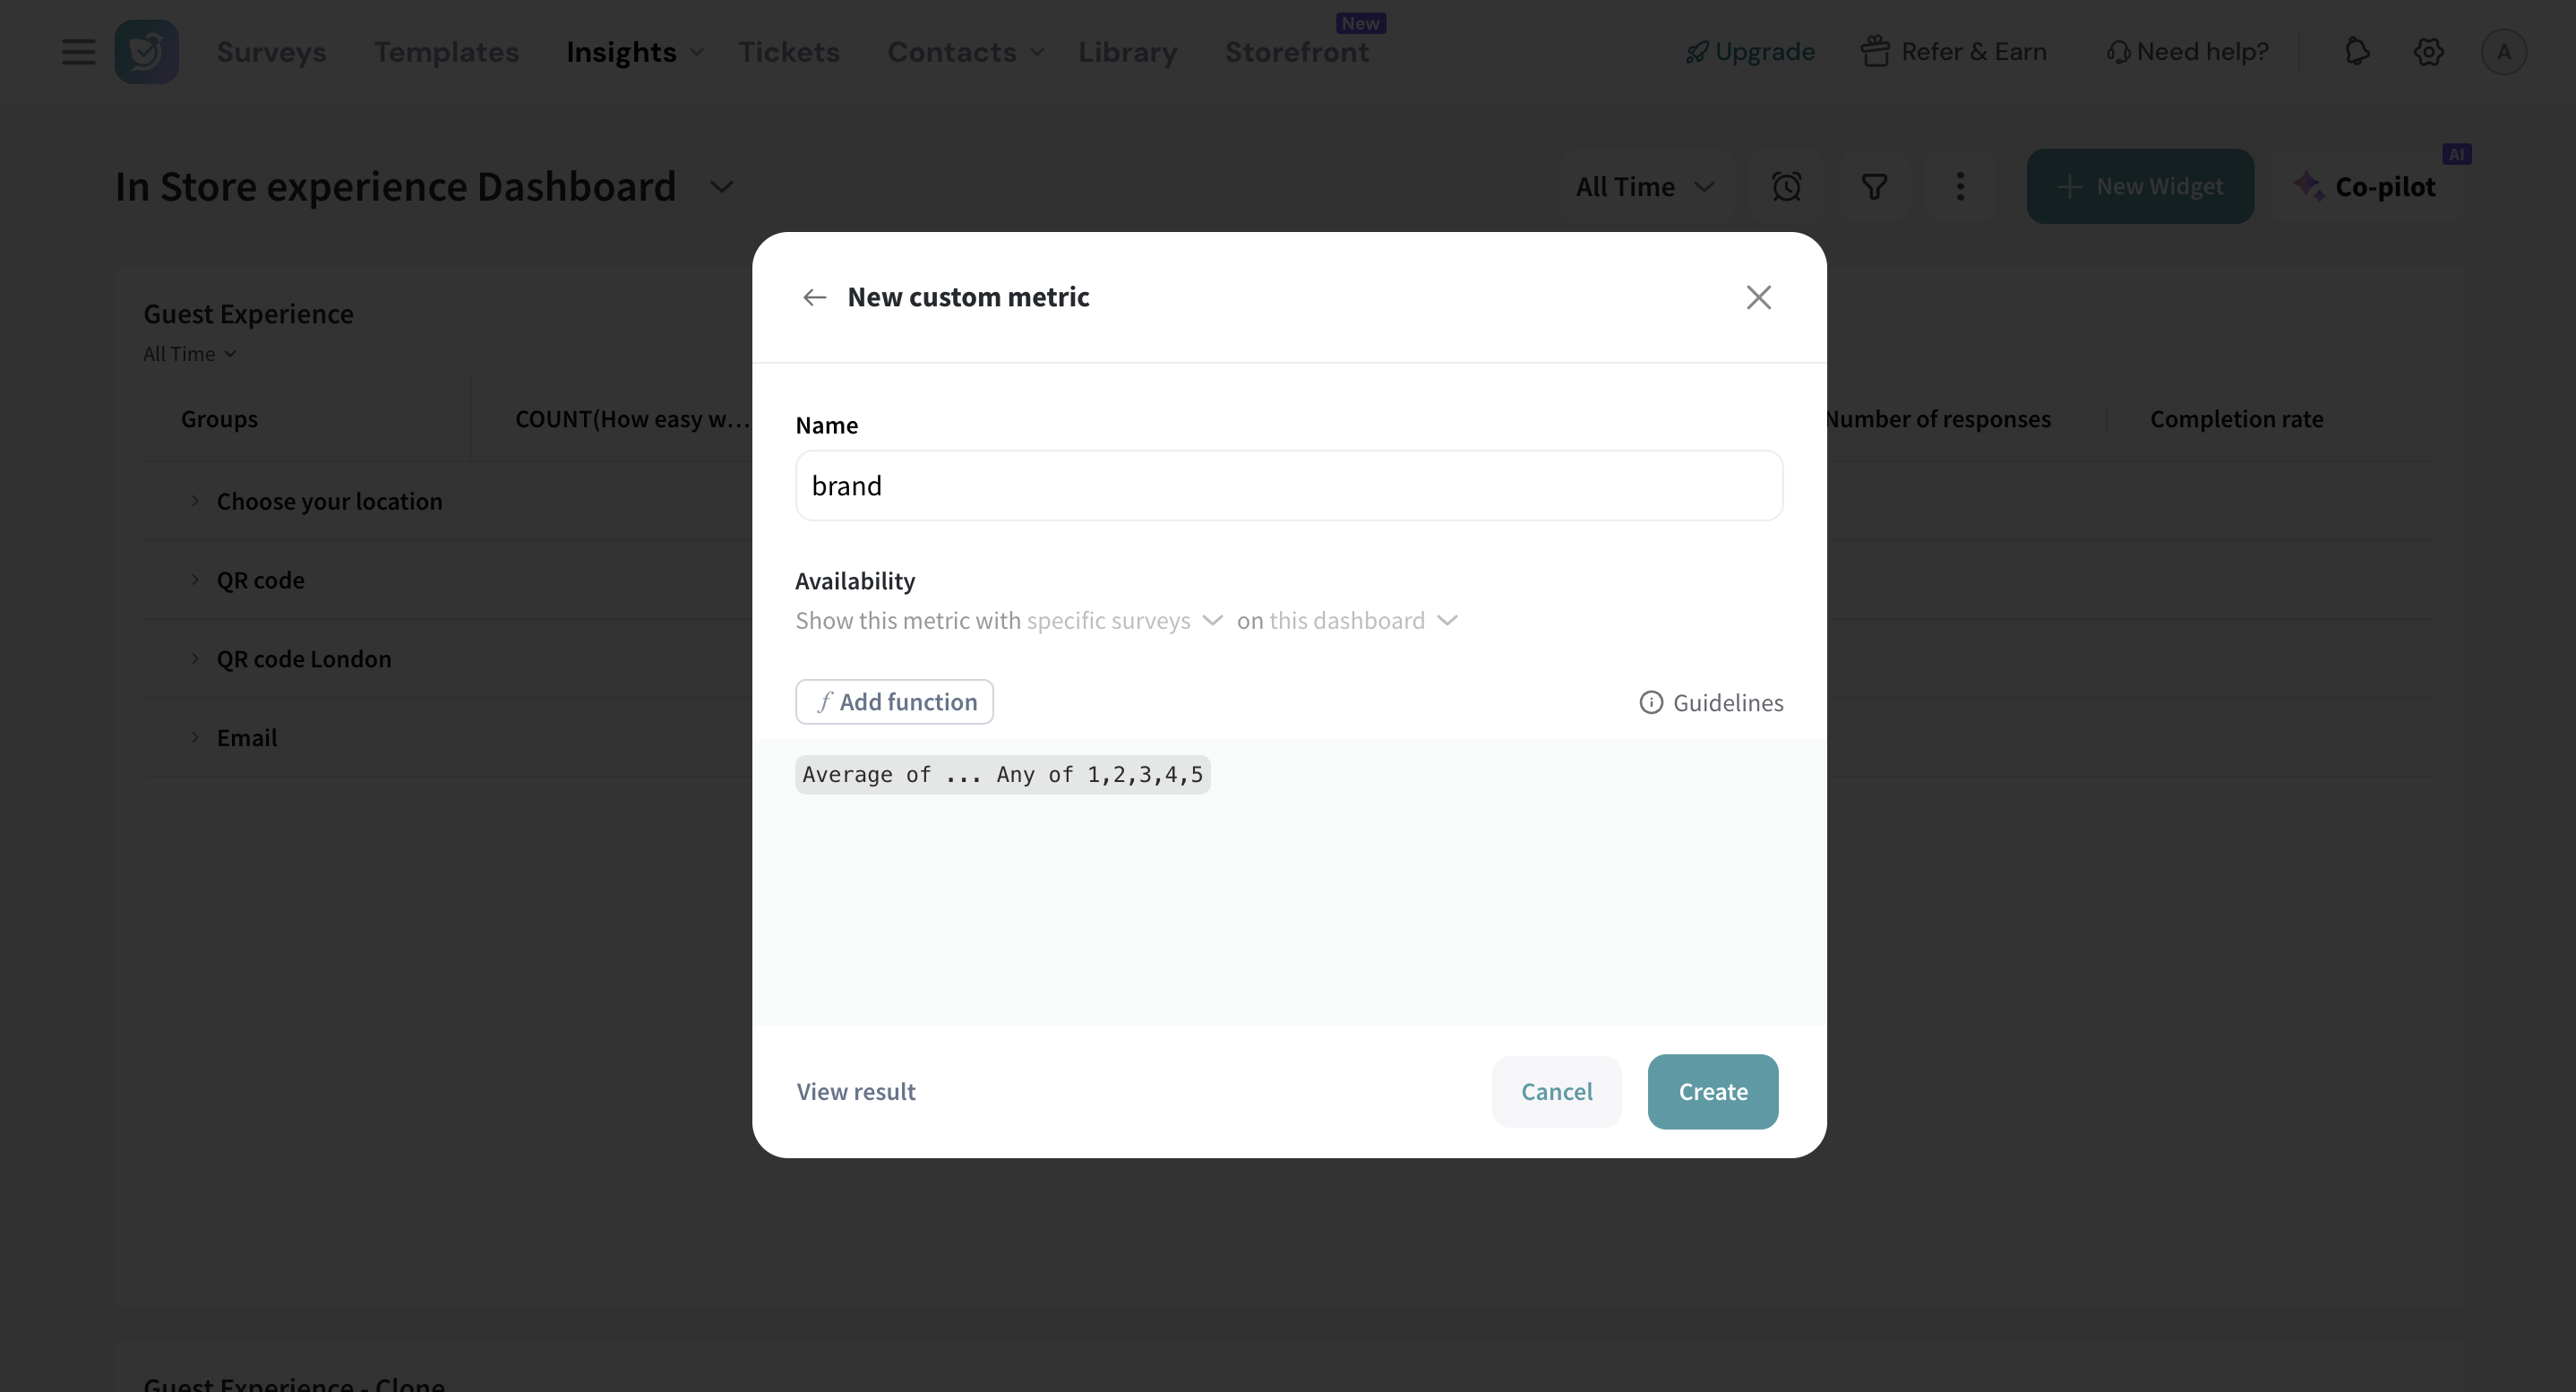Close the New custom metric dialog

click(x=1758, y=297)
